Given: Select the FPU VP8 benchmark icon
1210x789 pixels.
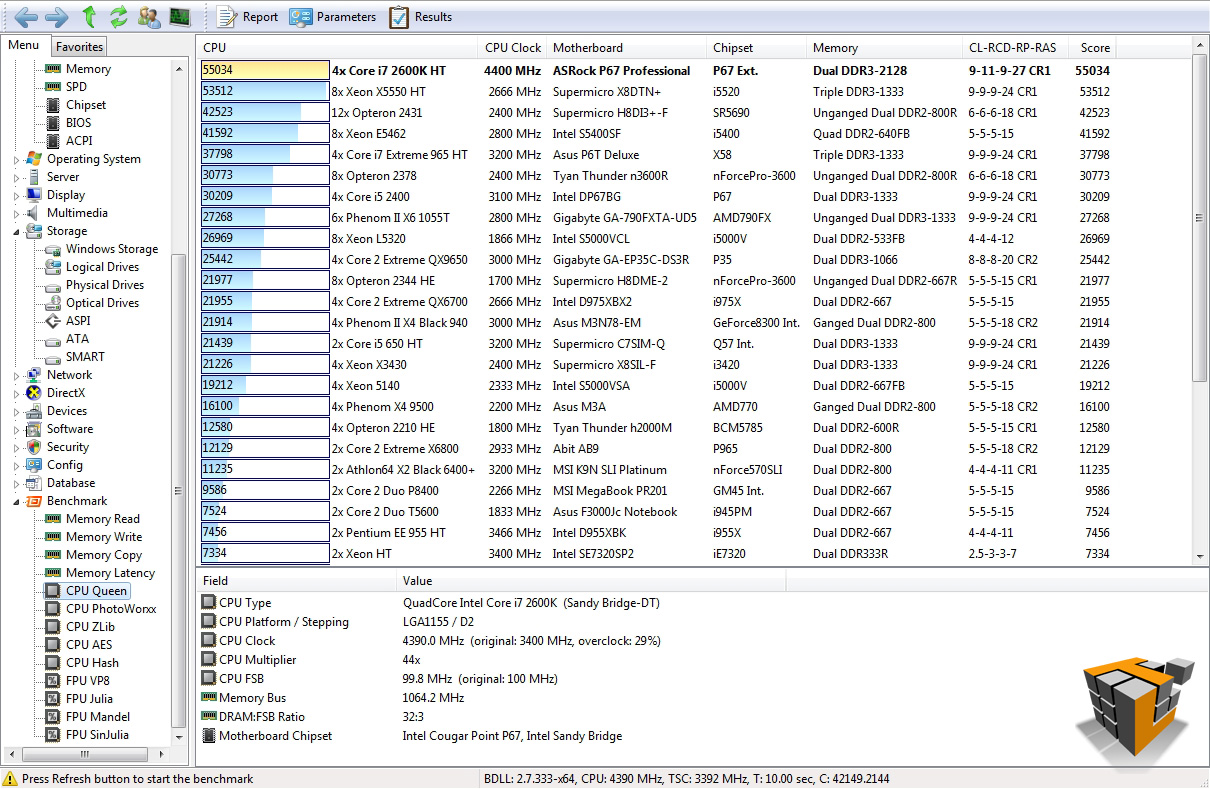Looking at the screenshot, I should tap(53, 681).
